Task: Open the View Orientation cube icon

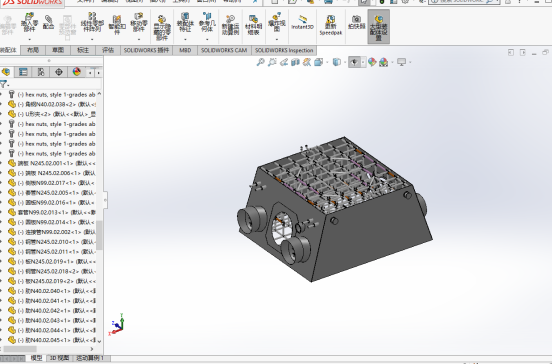Action: pos(319,62)
